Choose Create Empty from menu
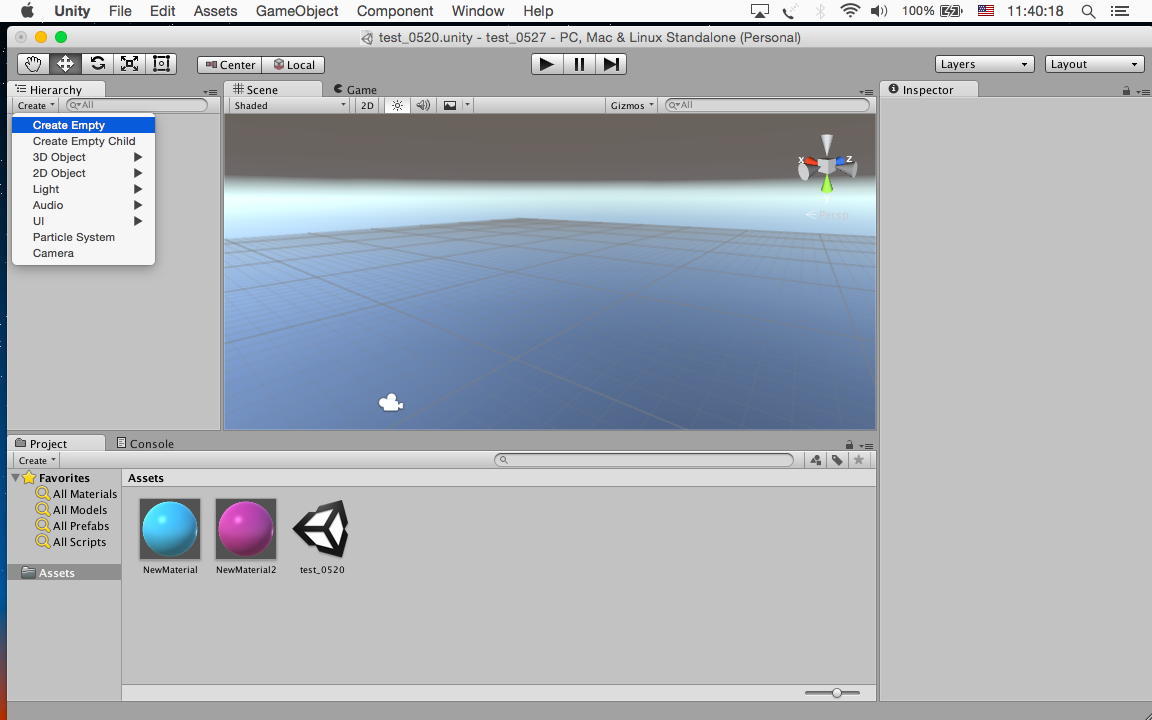The height and width of the screenshot is (720, 1152). pyautogui.click(x=84, y=125)
